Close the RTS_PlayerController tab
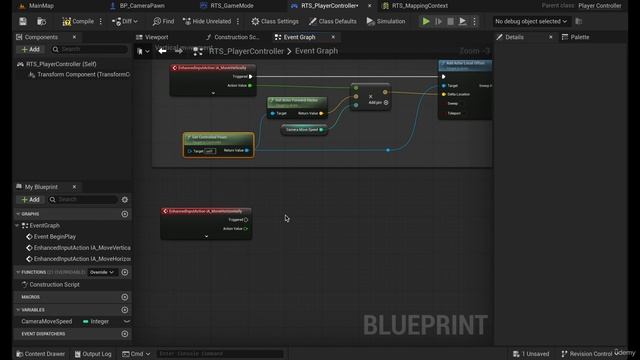The height and width of the screenshot is (360, 640). click(x=370, y=6)
